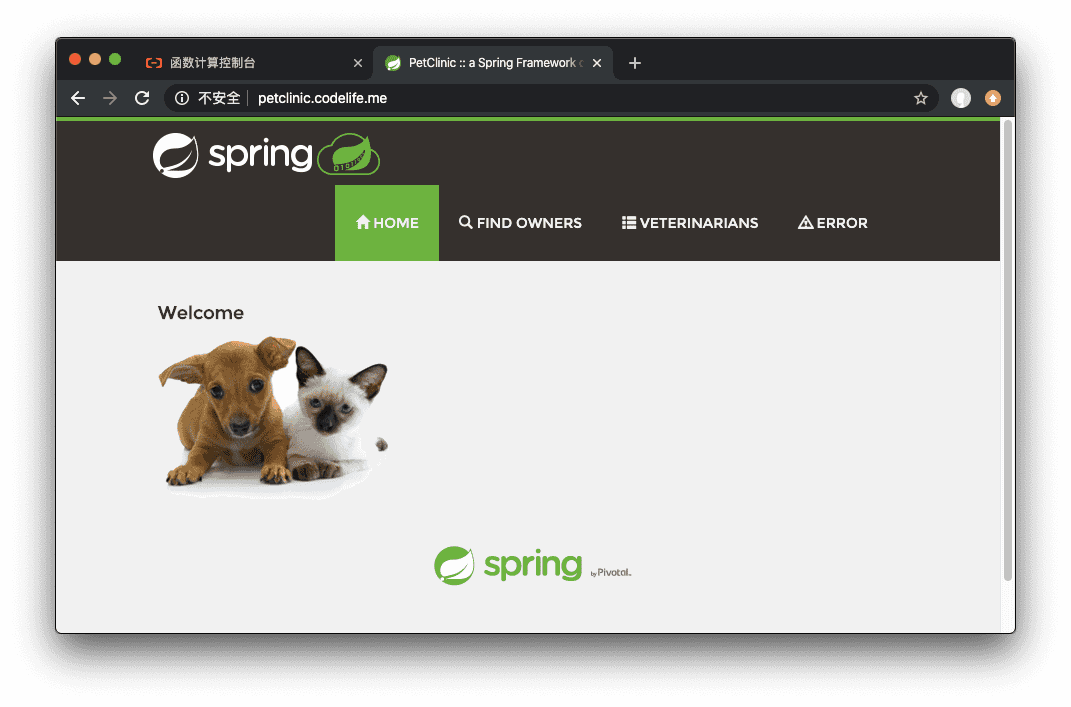This screenshot has width=1071, height=707.
Task: Click the warning triangle icon next to ERROR
Action: point(806,222)
